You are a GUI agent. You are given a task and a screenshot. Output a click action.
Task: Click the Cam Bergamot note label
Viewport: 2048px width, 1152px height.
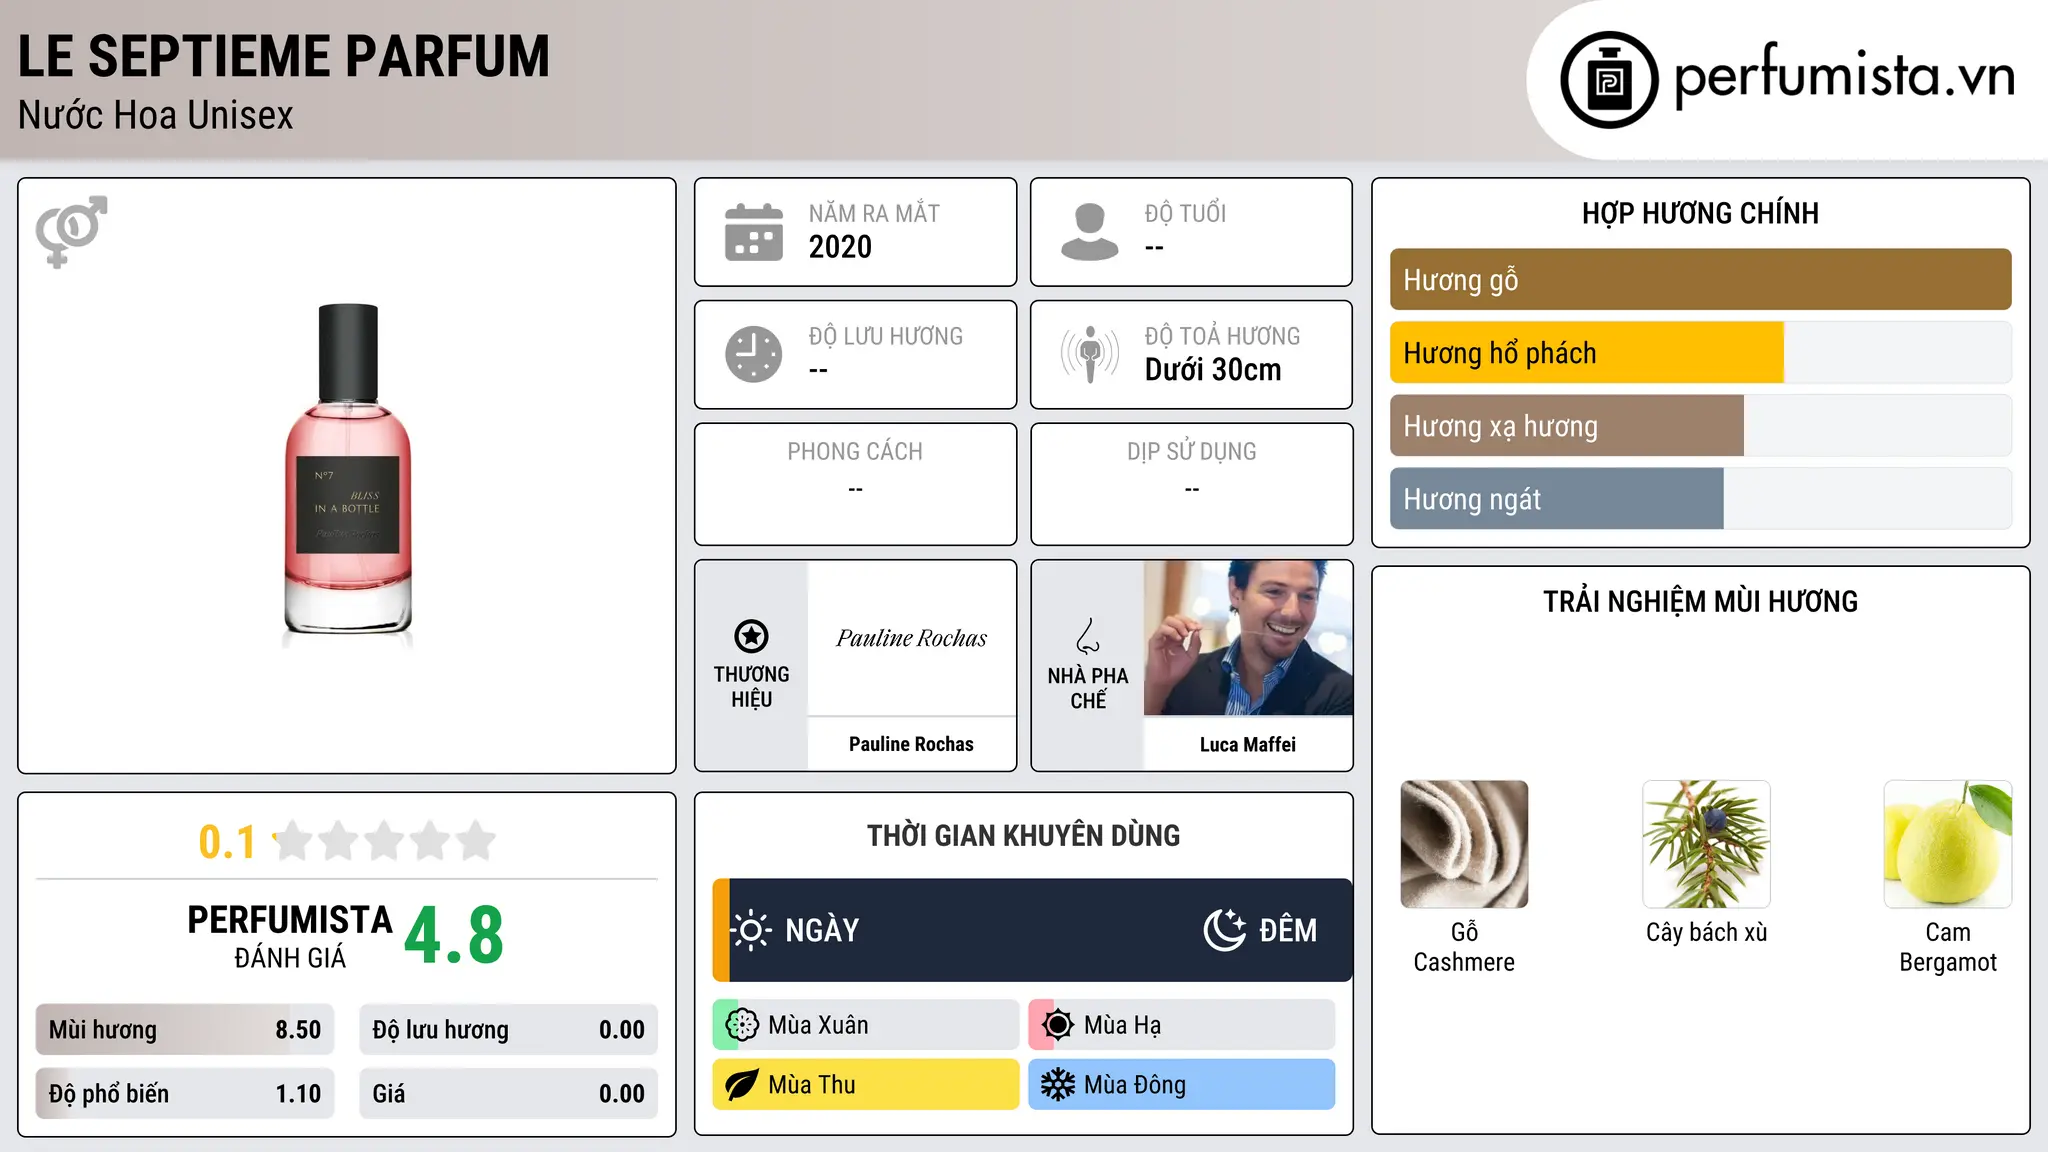point(1948,947)
